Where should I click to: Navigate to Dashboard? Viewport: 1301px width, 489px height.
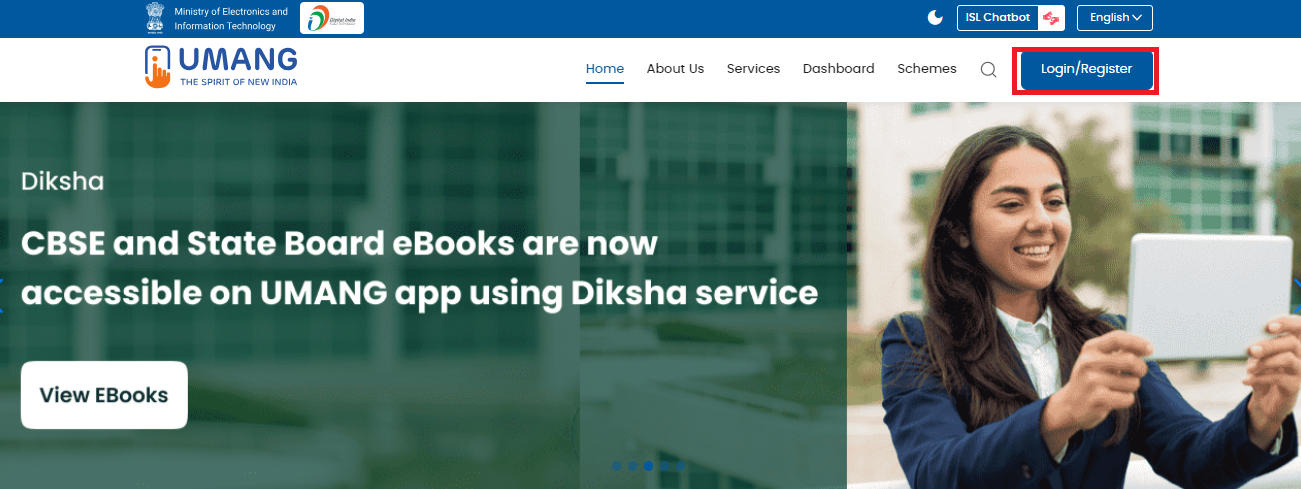[x=838, y=69]
